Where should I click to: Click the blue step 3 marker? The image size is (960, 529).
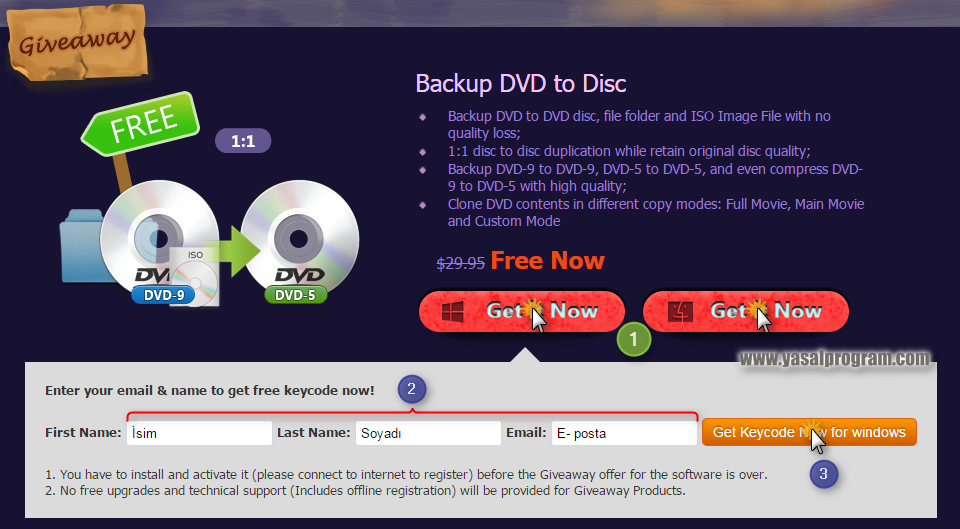coord(823,473)
